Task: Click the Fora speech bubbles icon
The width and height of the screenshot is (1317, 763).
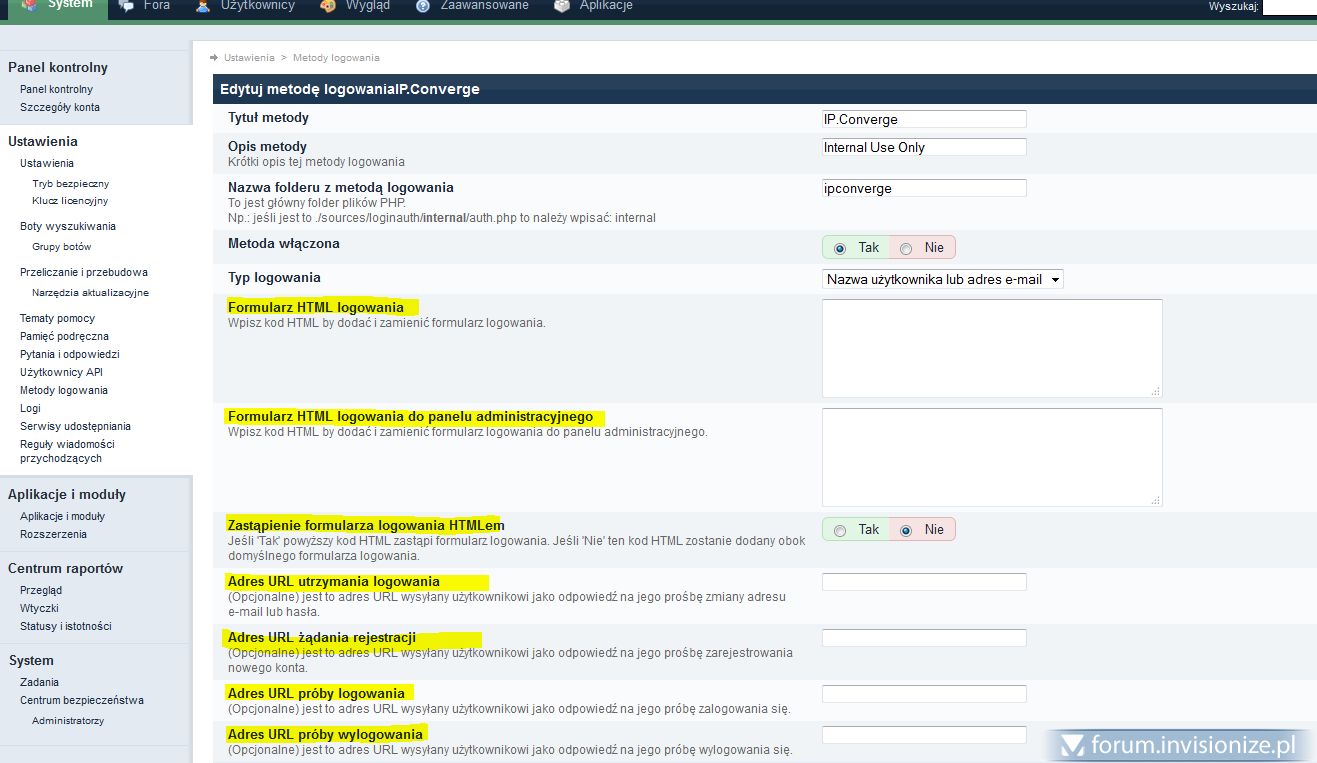Action: pos(127,6)
